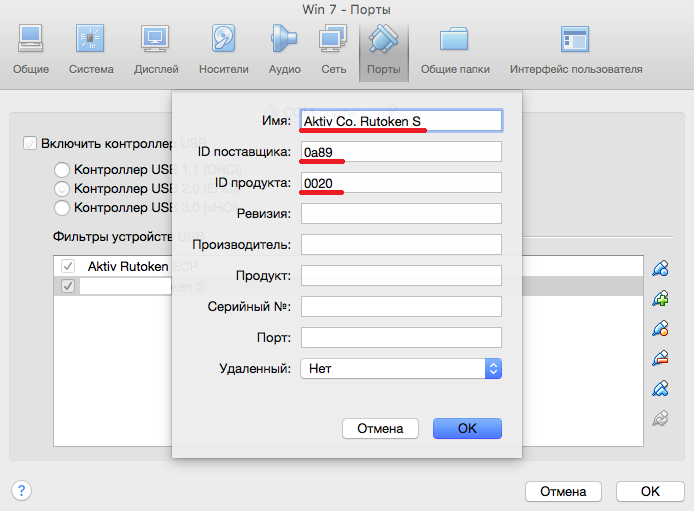This screenshot has width=694, height=511.
Task: Uncheck the Aktiv Rutoken ECP filter checkbox
Action: click(68, 266)
